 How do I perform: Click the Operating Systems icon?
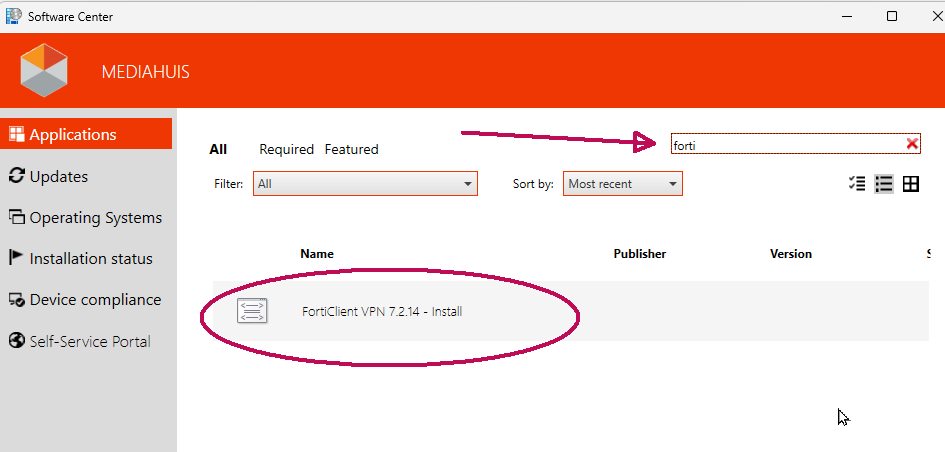(x=16, y=217)
